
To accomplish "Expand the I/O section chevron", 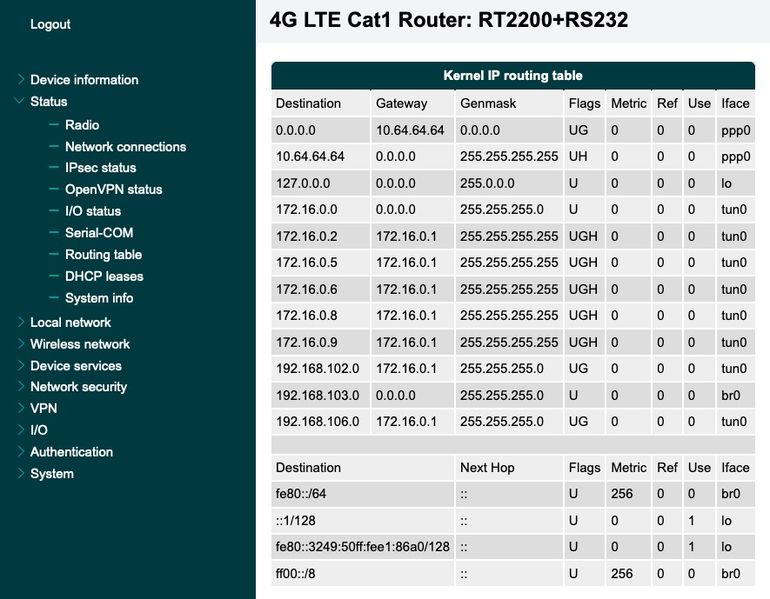I will tap(21, 430).
